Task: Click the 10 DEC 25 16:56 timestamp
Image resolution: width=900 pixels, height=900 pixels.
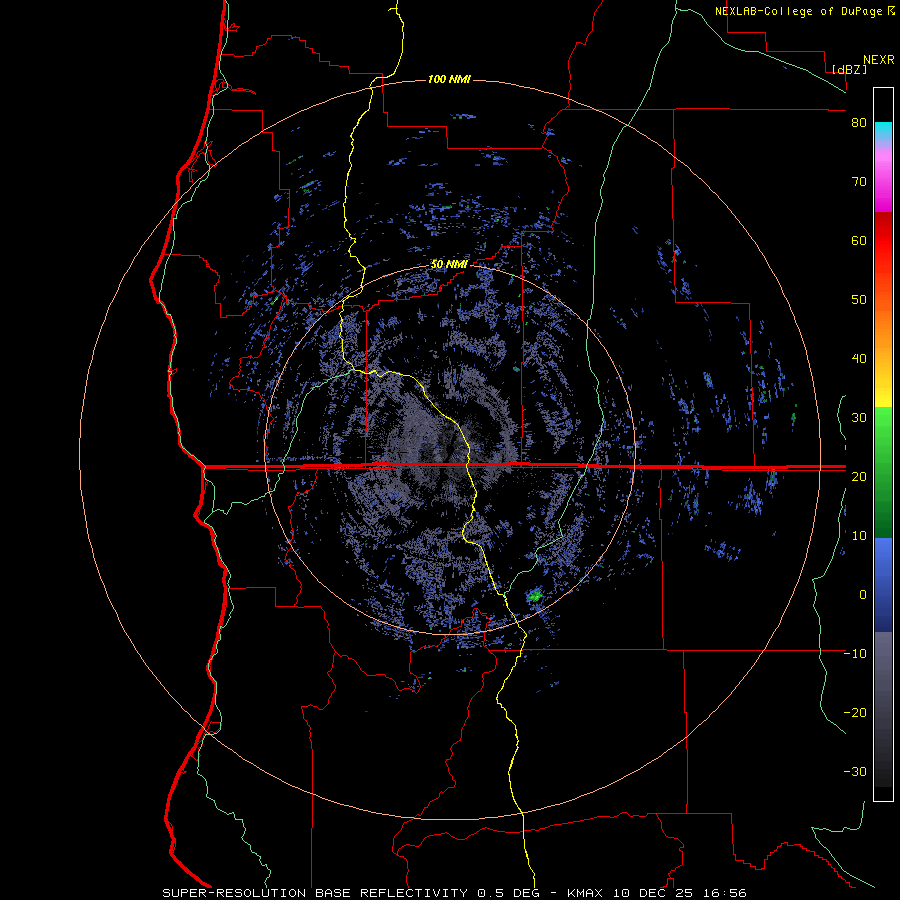Action: click(x=680, y=893)
